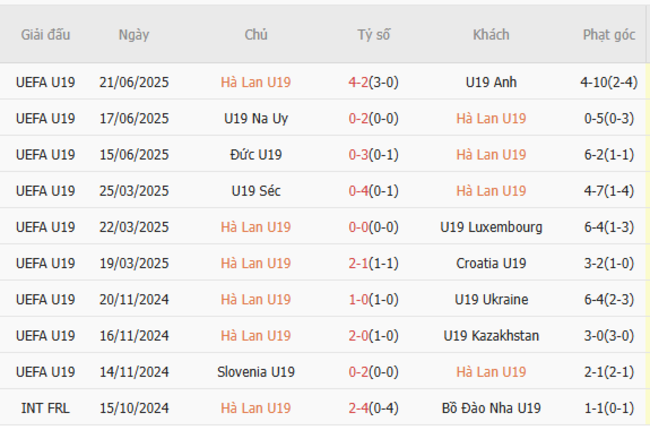
Task: Open Slovenia U19 team link
Action: pyautogui.click(x=256, y=372)
